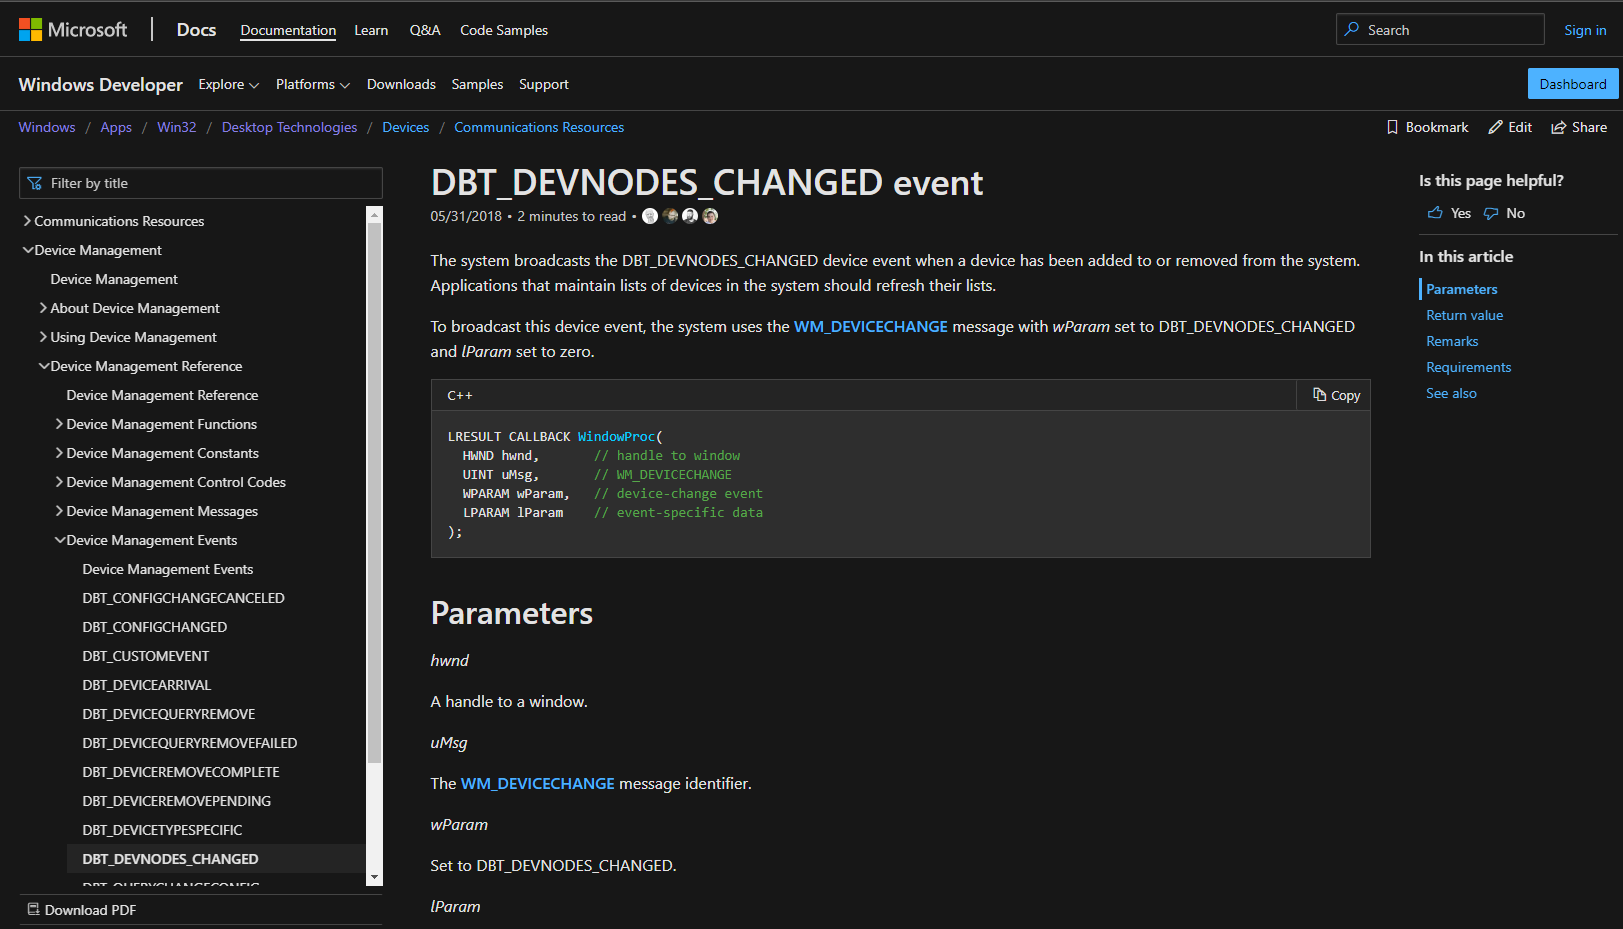Viewport: 1623px width, 929px height.
Task: Open the Explore dropdown
Action: click(228, 84)
